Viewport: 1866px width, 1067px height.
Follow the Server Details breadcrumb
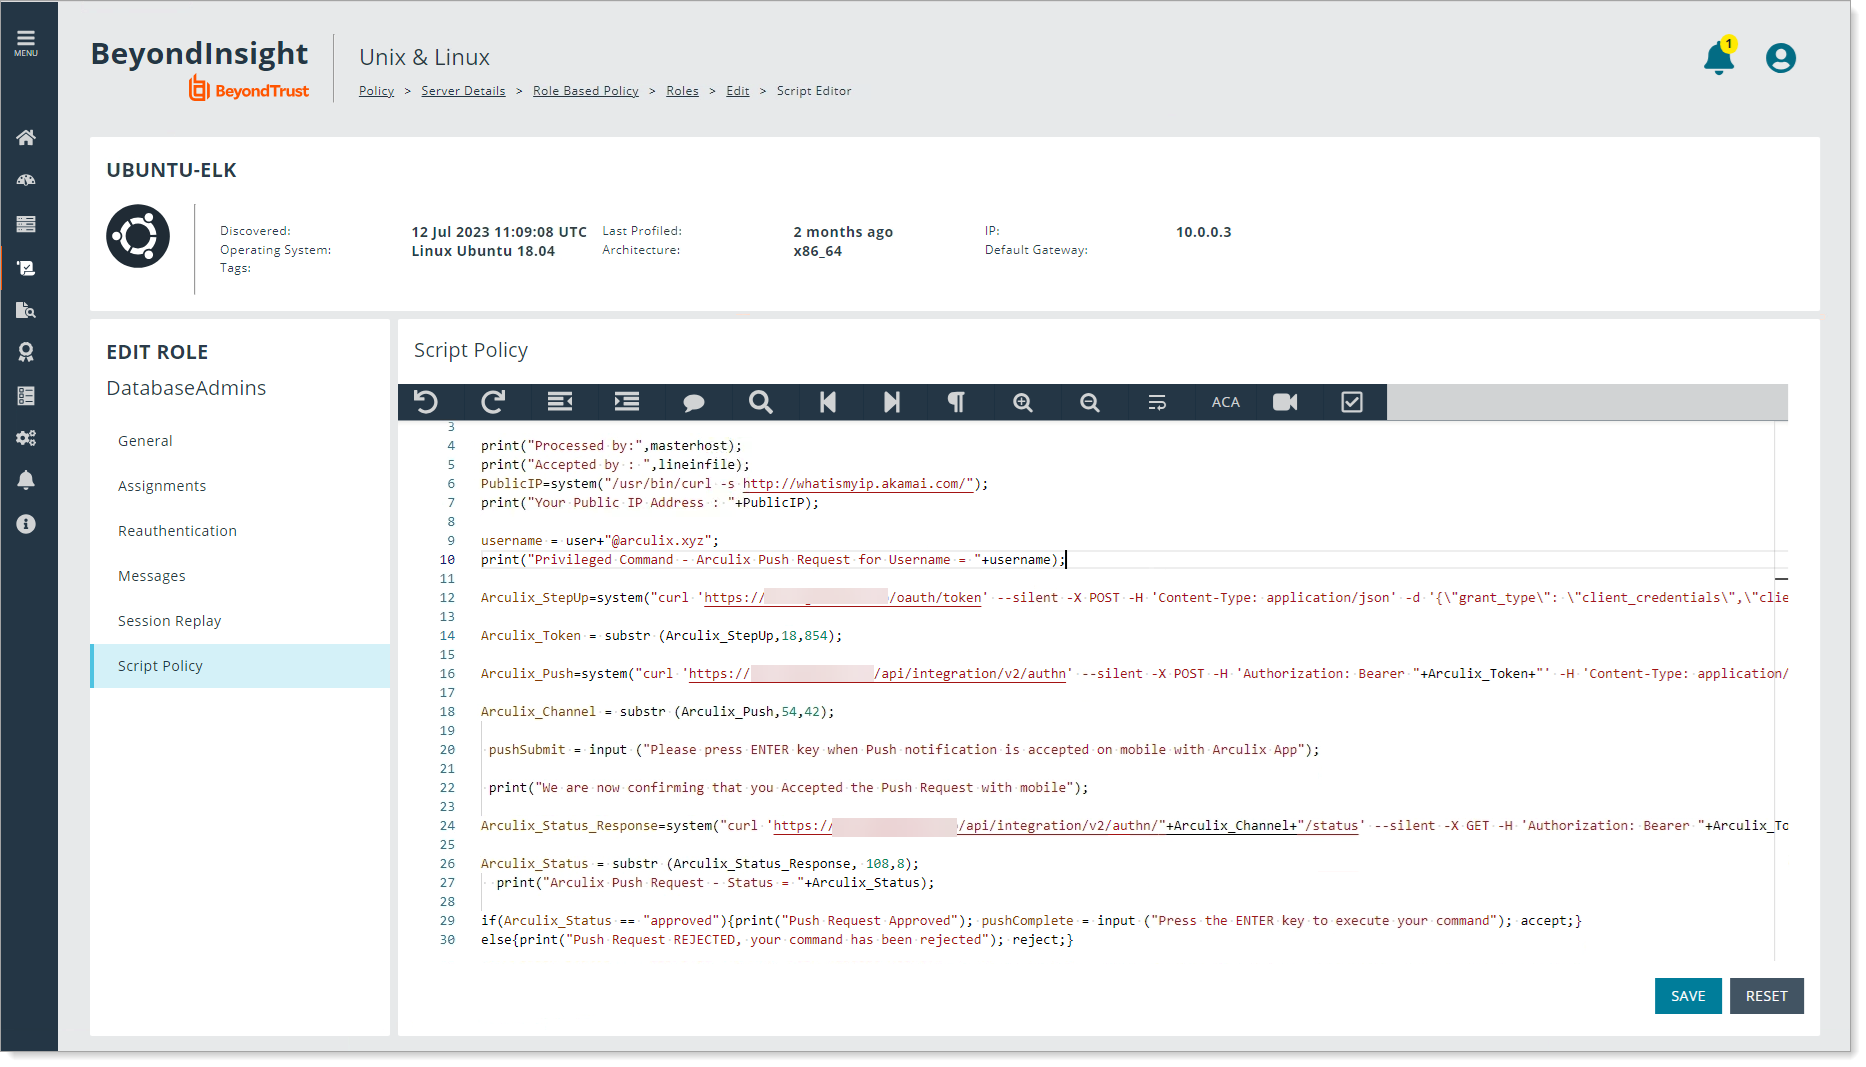tap(463, 91)
